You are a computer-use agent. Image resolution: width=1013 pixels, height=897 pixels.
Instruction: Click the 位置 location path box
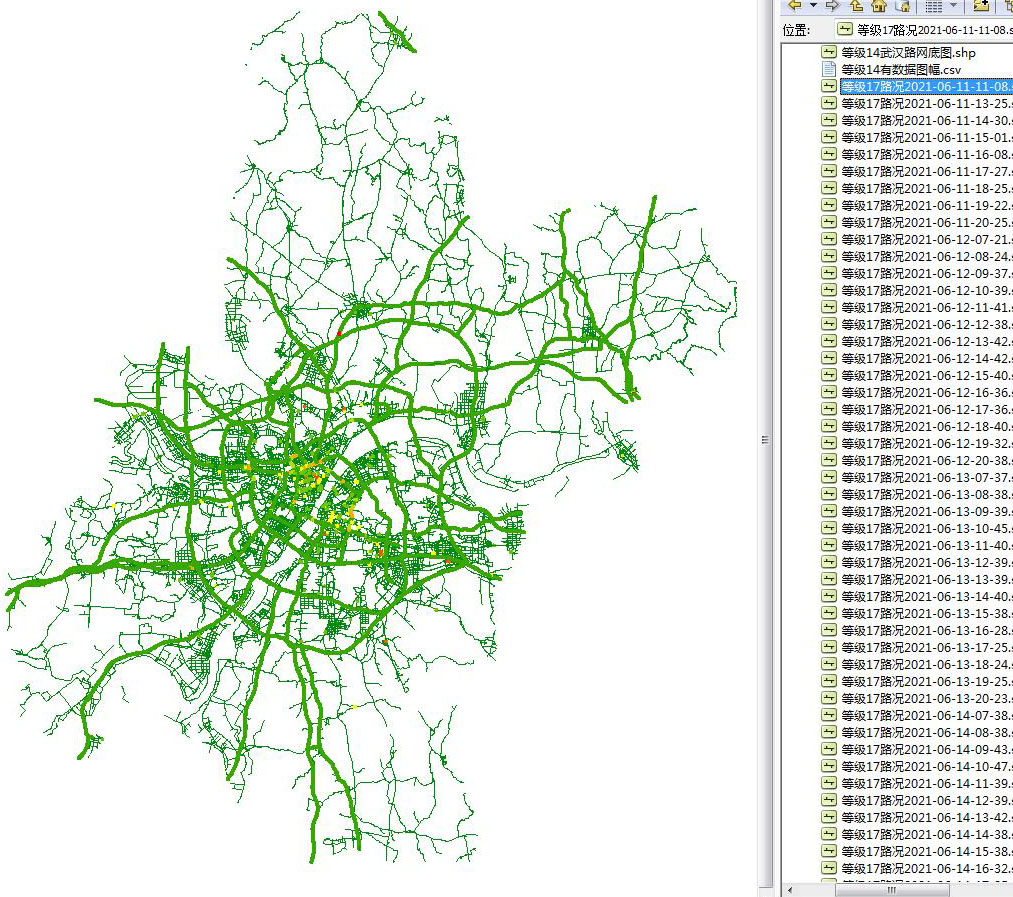[922, 30]
